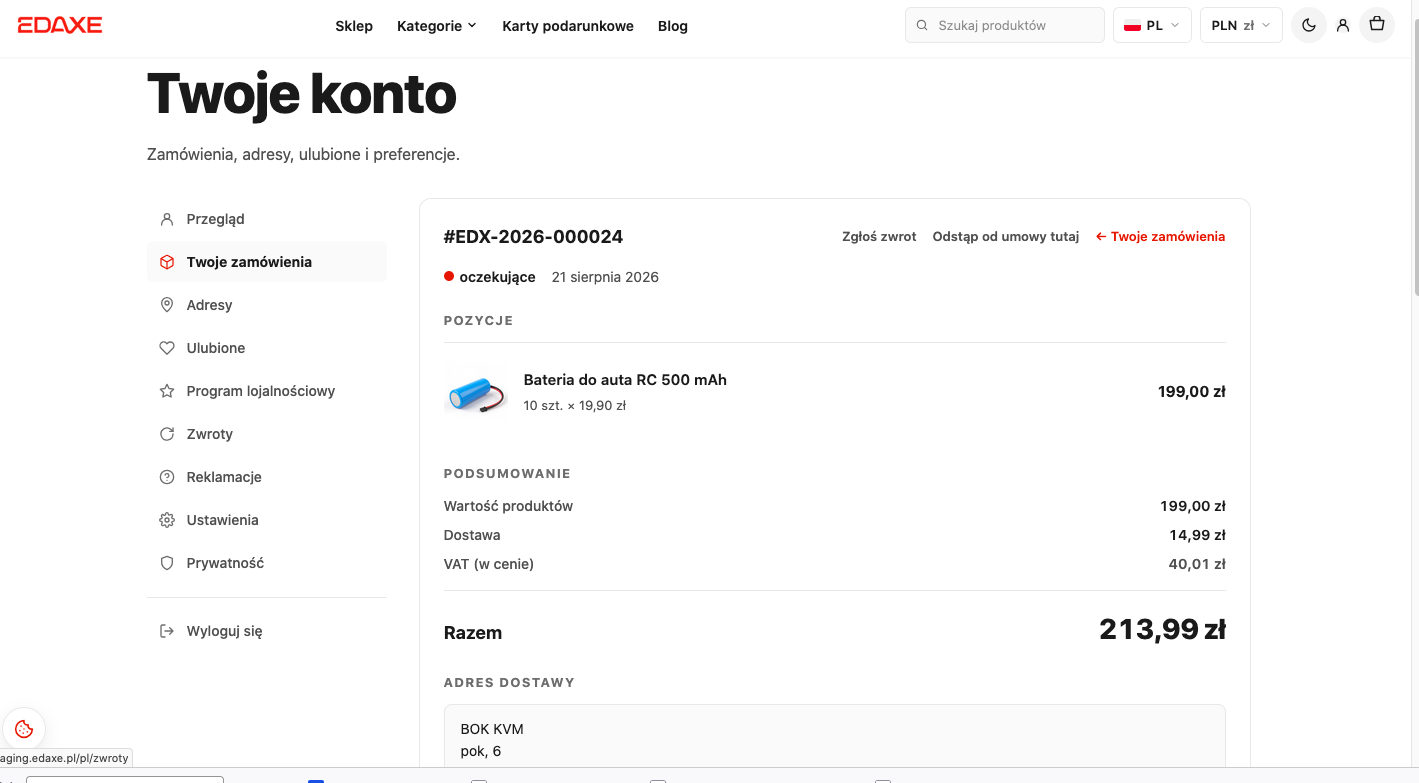Click the Zwroty refresh icon
The width and height of the screenshot is (1419, 783).
167,434
